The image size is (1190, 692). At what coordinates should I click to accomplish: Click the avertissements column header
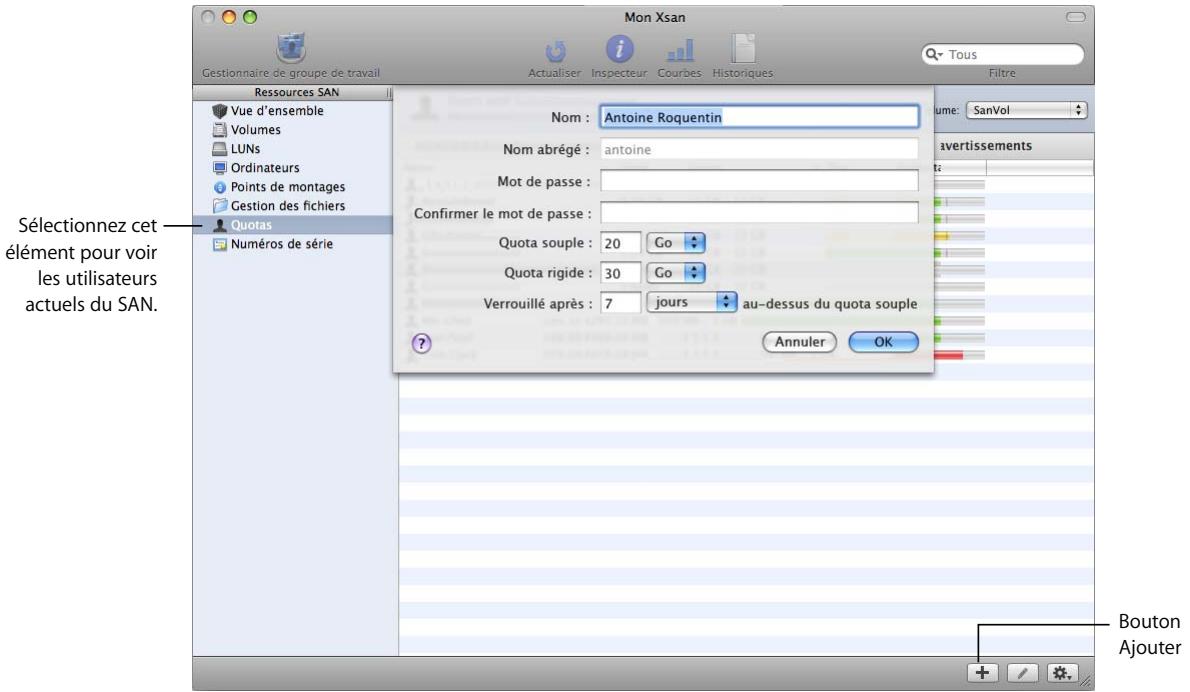[x=985, y=146]
